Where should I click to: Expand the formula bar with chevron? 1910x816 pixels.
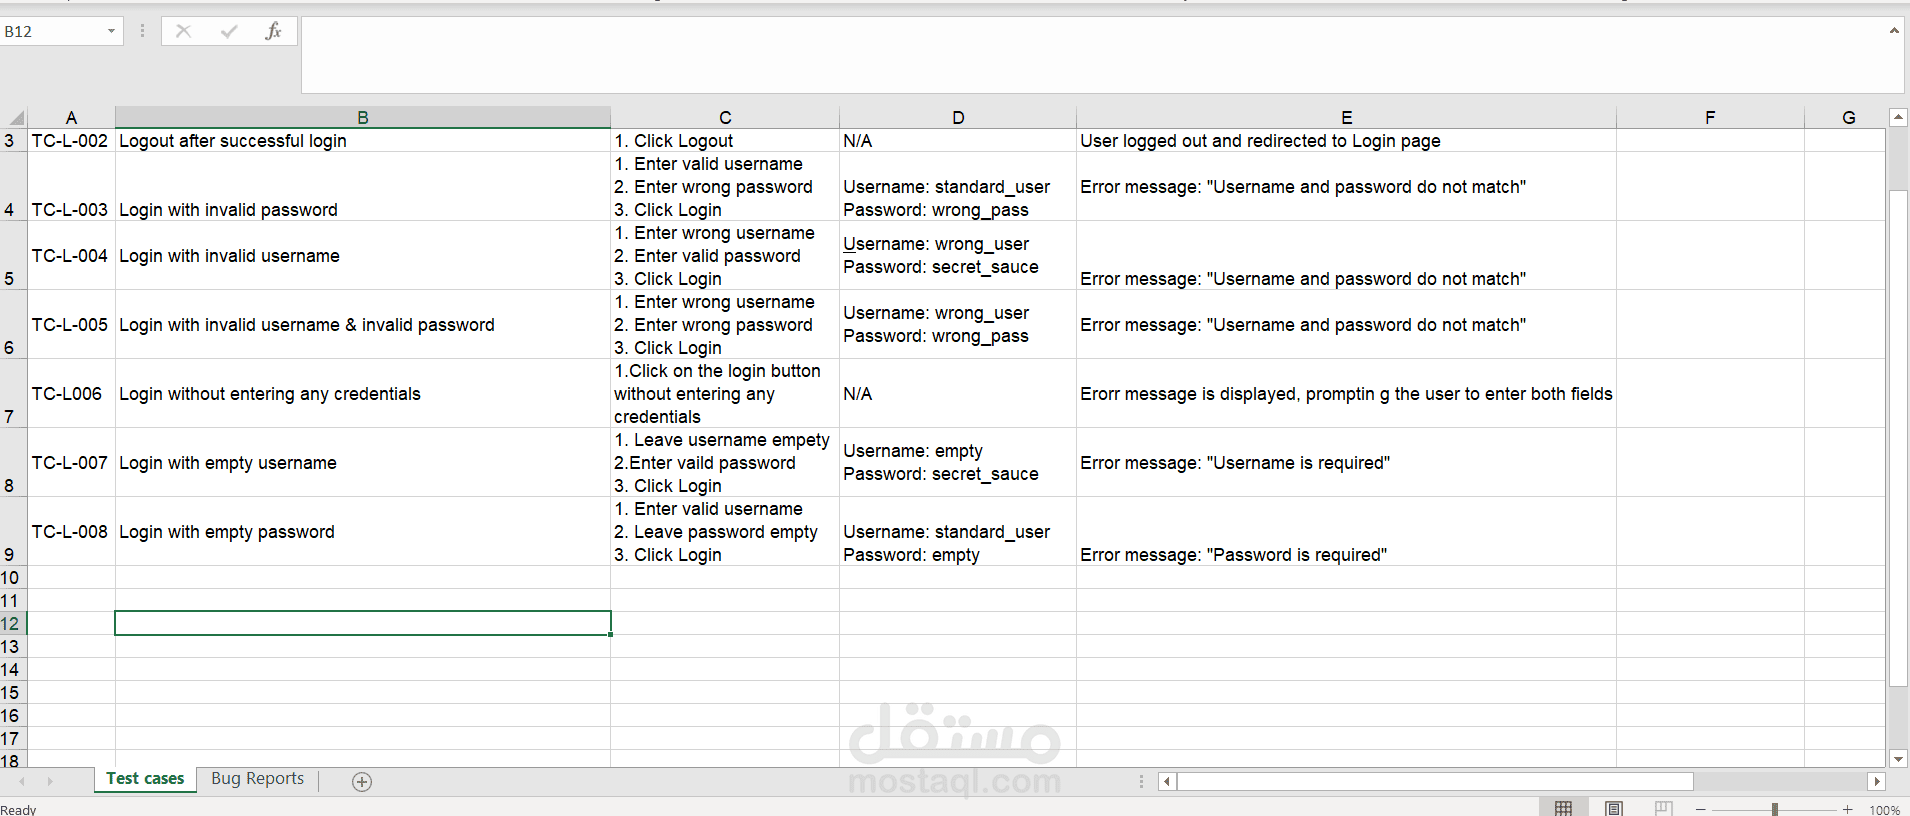1894,31
